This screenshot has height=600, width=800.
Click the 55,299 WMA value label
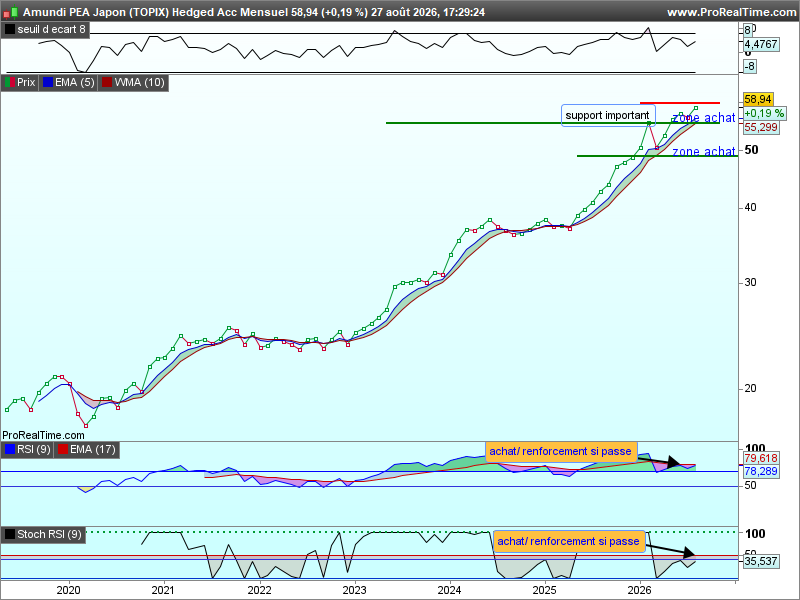pos(761,128)
